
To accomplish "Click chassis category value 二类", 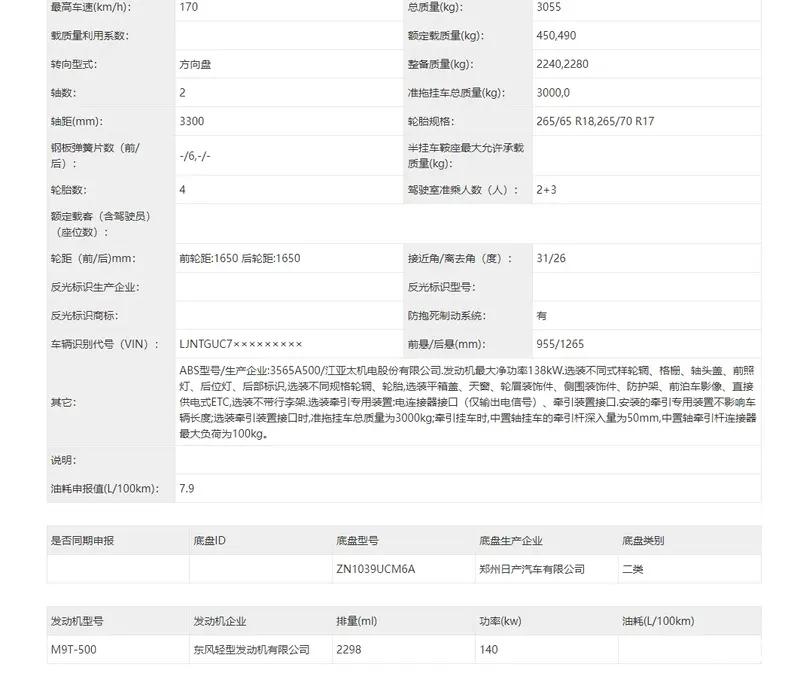I will (632, 569).
